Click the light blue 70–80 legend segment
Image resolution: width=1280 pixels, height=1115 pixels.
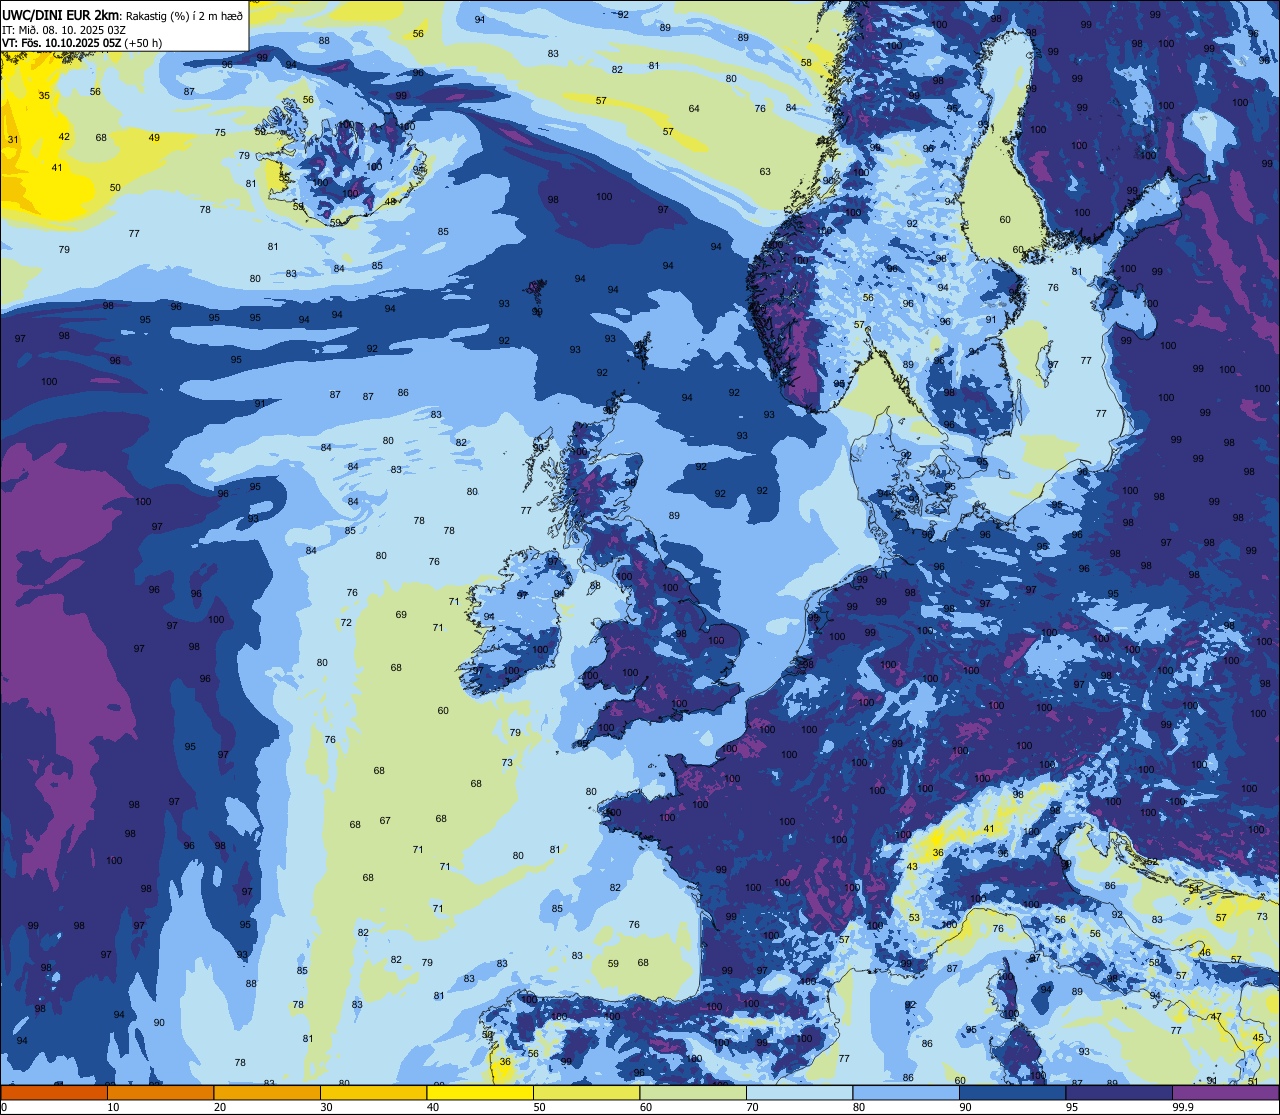[x=799, y=1092]
